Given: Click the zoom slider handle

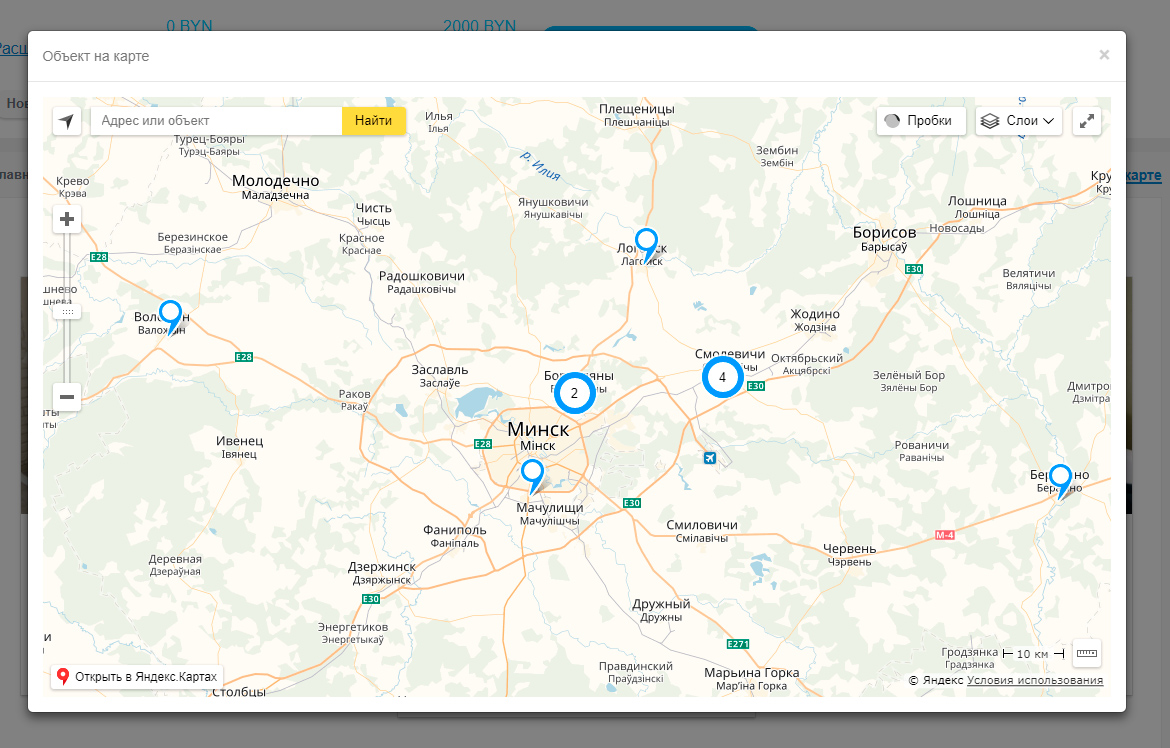Looking at the screenshot, I should click(x=67, y=312).
